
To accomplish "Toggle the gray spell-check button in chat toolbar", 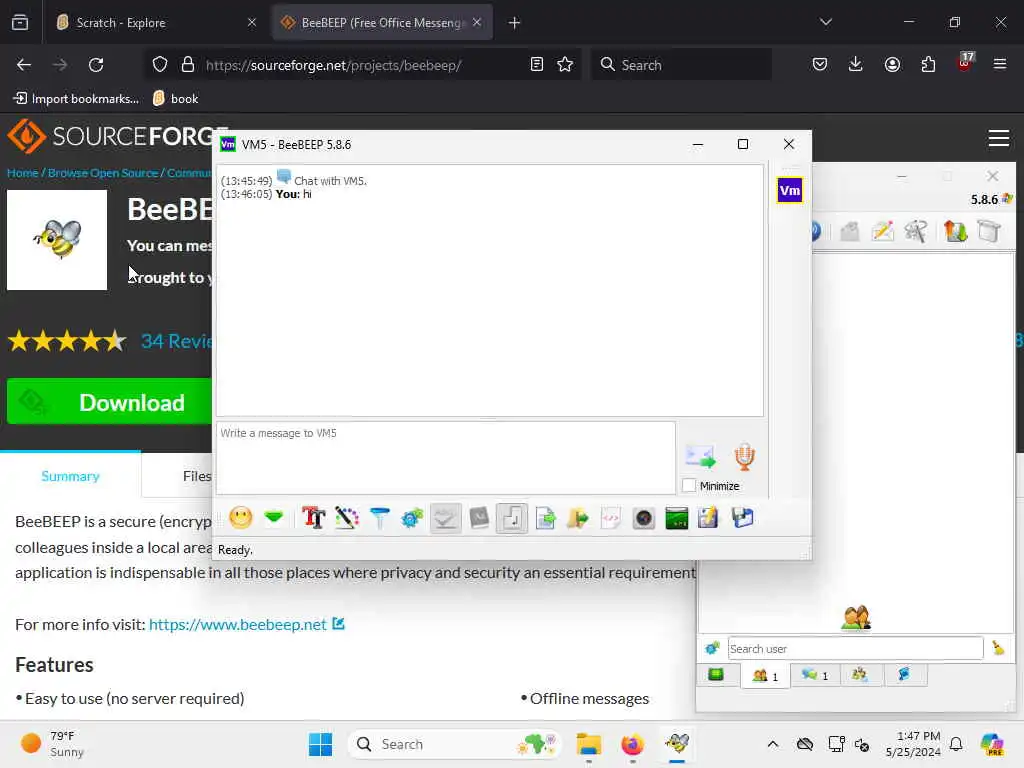I will [x=445, y=518].
